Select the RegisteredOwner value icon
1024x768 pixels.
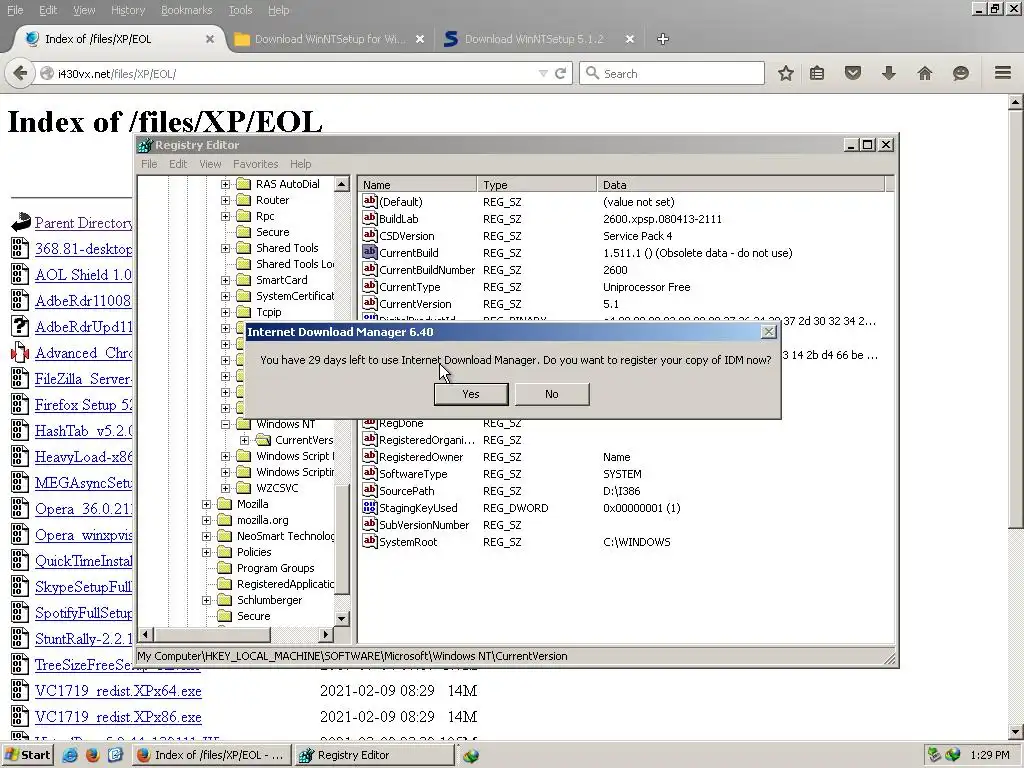coord(370,456)
